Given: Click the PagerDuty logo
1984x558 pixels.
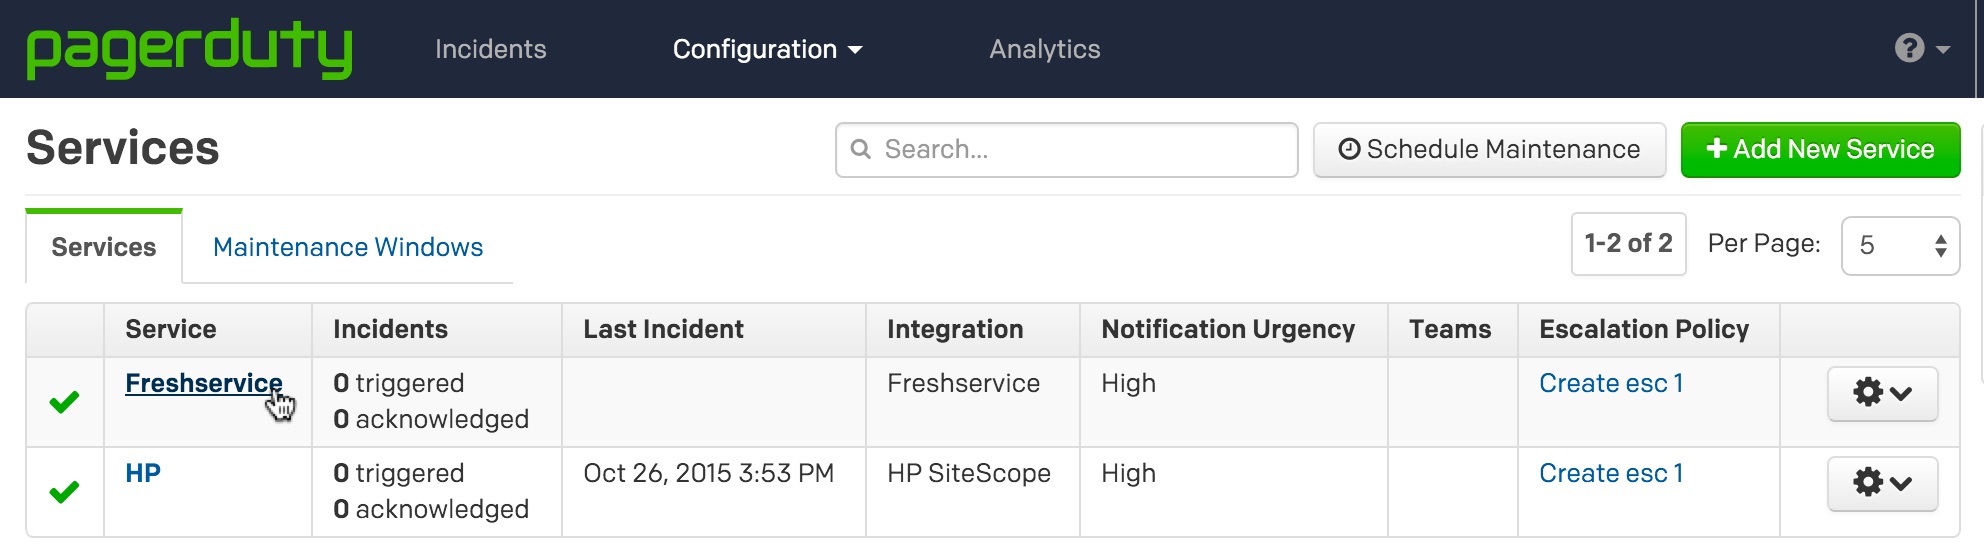Looking at the screenshot, I should (189, 48).
